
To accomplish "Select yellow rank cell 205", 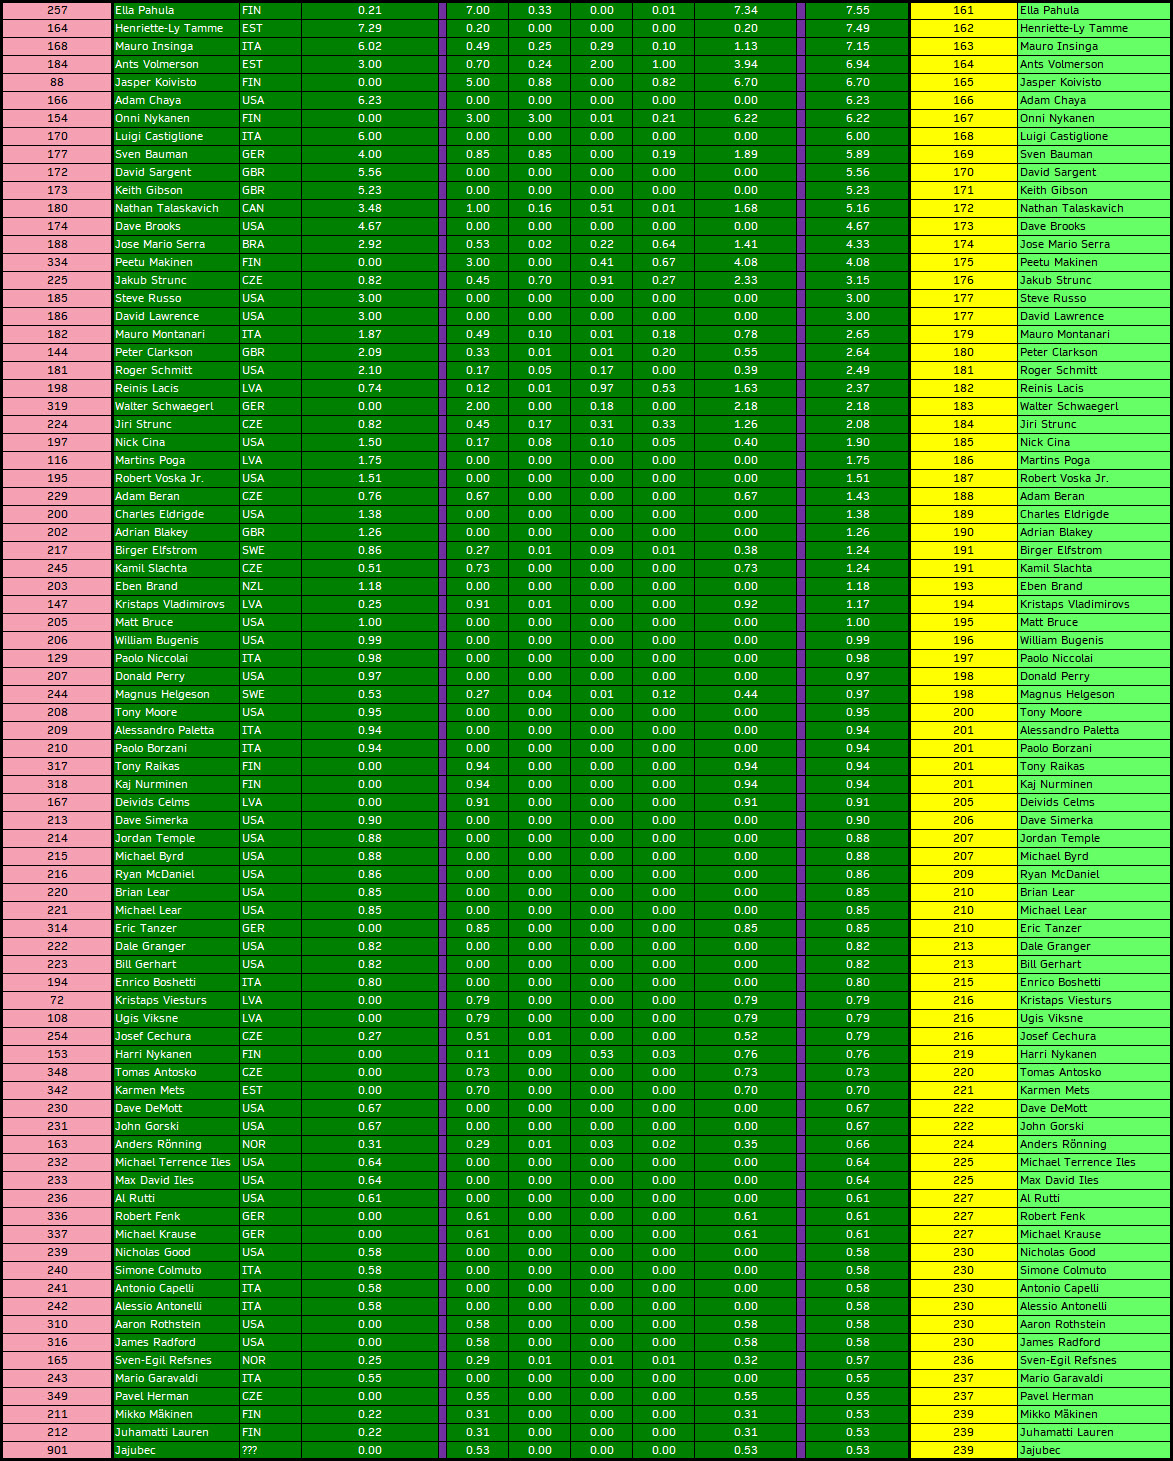I will [963, 802].
